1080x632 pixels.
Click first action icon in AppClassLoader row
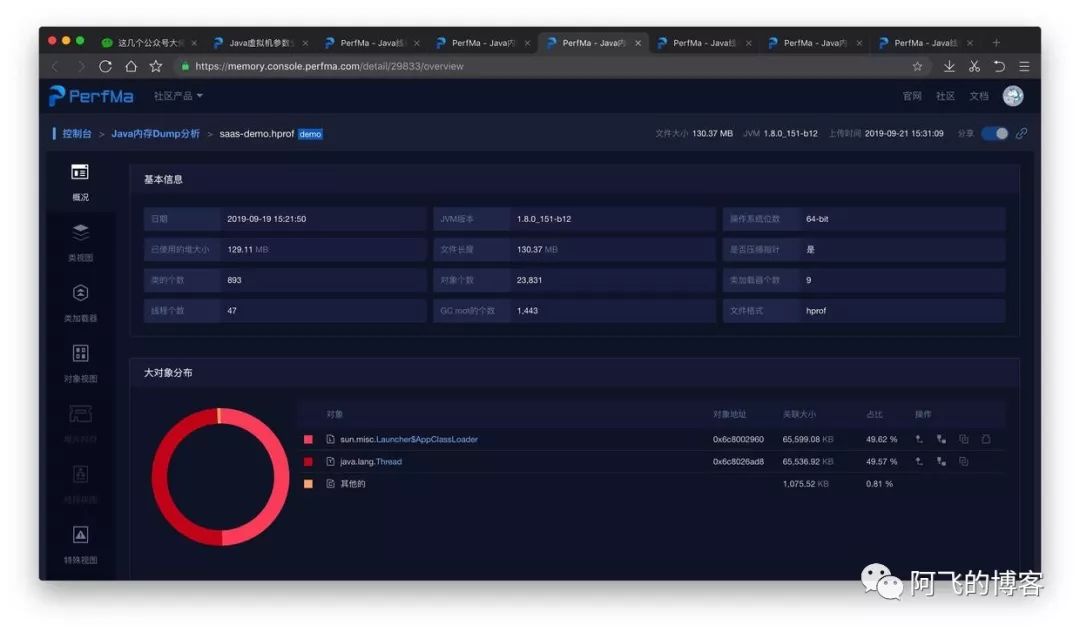(x=919, y=439)
